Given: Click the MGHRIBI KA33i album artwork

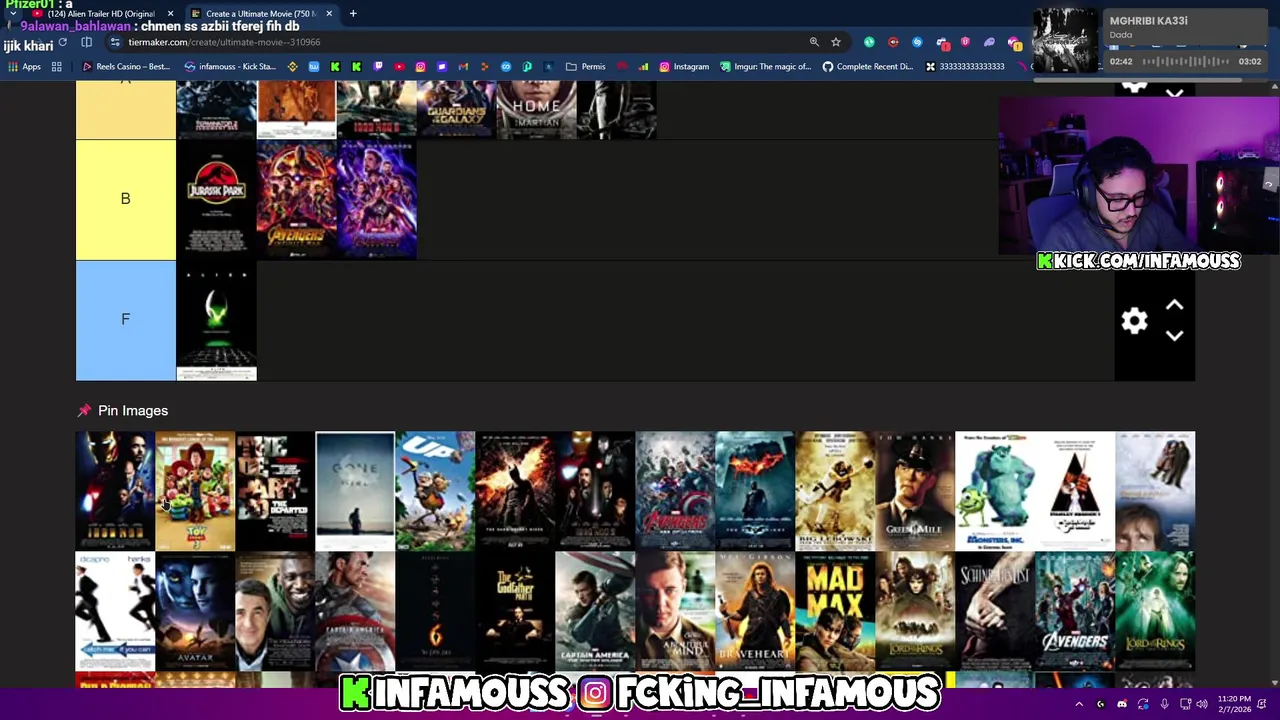Looking at the screenshot, I should [x=1065, y=41].
